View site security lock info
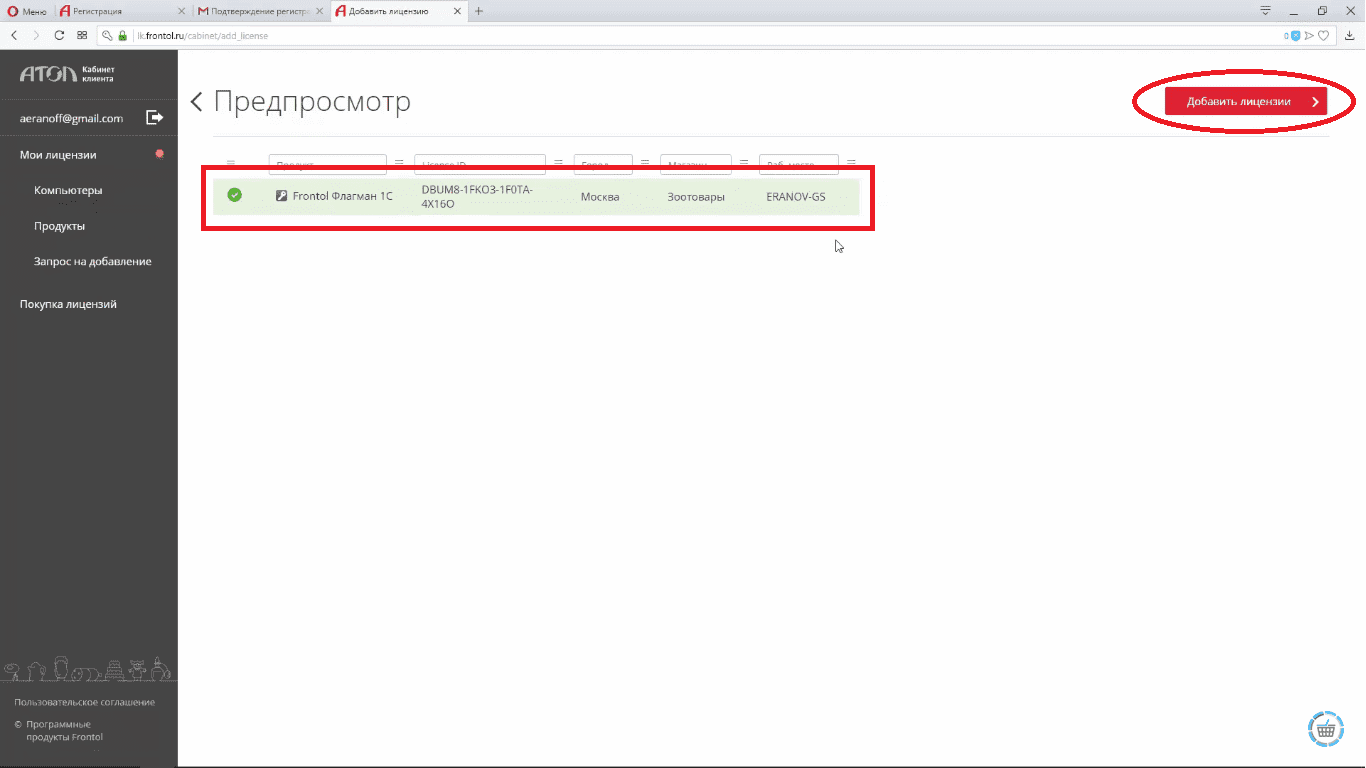 click(x=123, y=35)
